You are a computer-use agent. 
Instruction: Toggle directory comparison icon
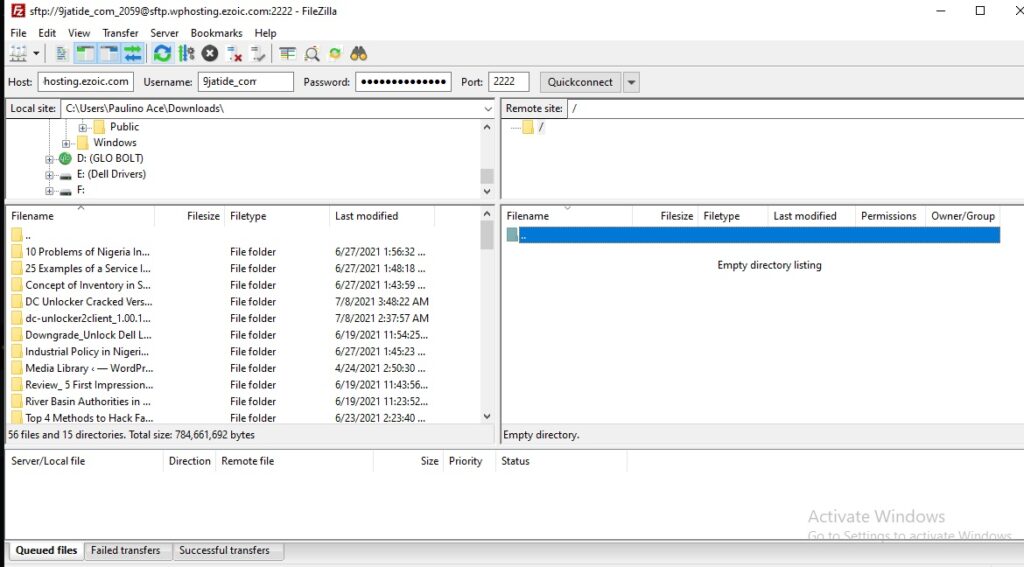[312, 53]
